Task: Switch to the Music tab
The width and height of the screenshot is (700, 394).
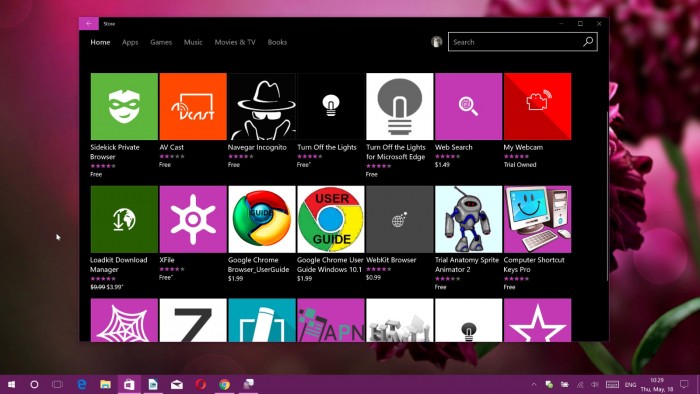Action: pyautogui.click(x=193, y=42)
